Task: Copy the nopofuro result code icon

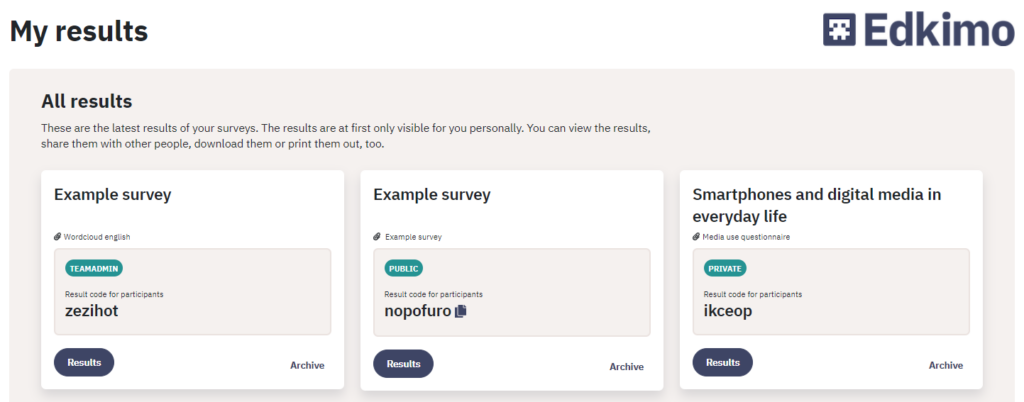Action: tap(461, 311)
